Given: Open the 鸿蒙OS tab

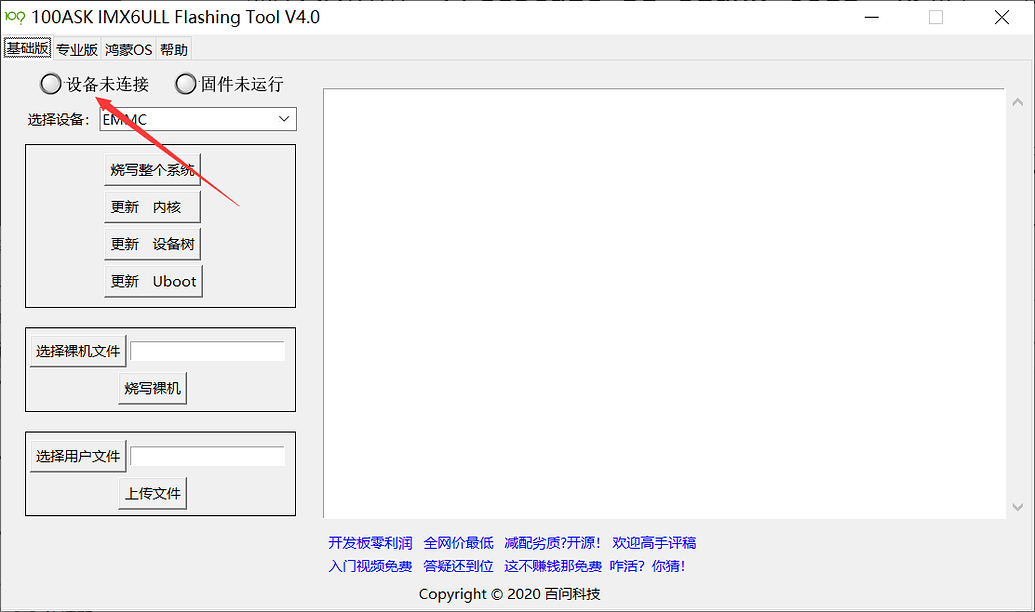Looking at the screenshot, I should tap(128, 50).
